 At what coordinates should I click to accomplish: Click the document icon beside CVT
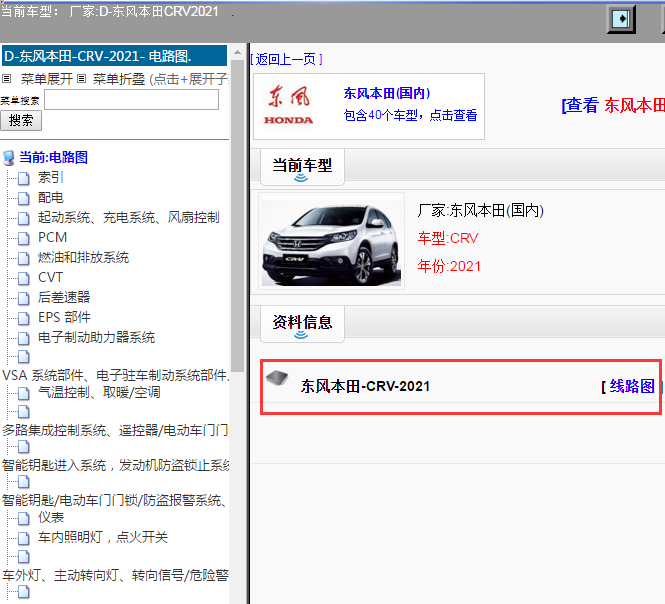(x=24, y=278)
